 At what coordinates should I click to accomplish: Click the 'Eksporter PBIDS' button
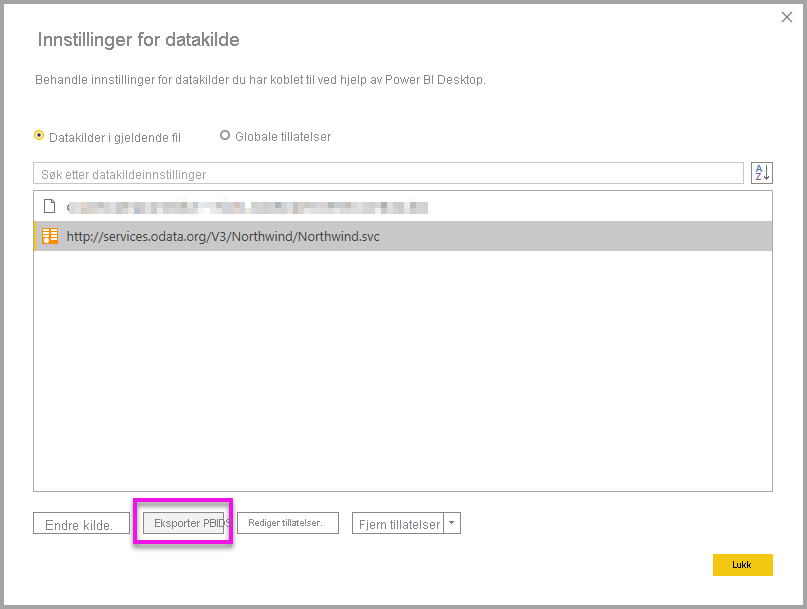coord(183,523)
